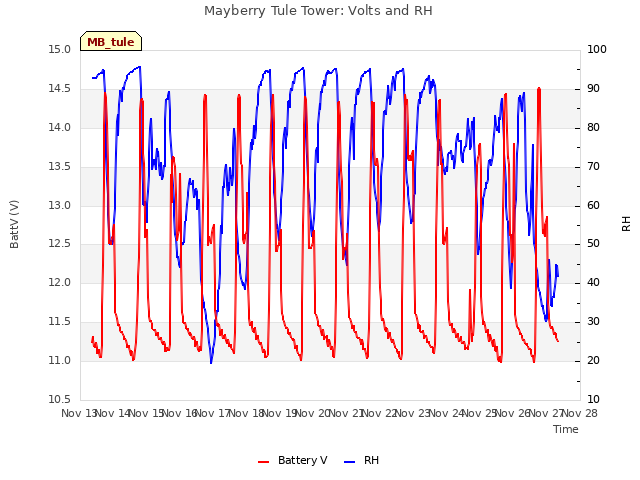Click the chart title Mayberry Tule Tower
The width and height of the screenshot is (640, 480).
pos(318,11)
